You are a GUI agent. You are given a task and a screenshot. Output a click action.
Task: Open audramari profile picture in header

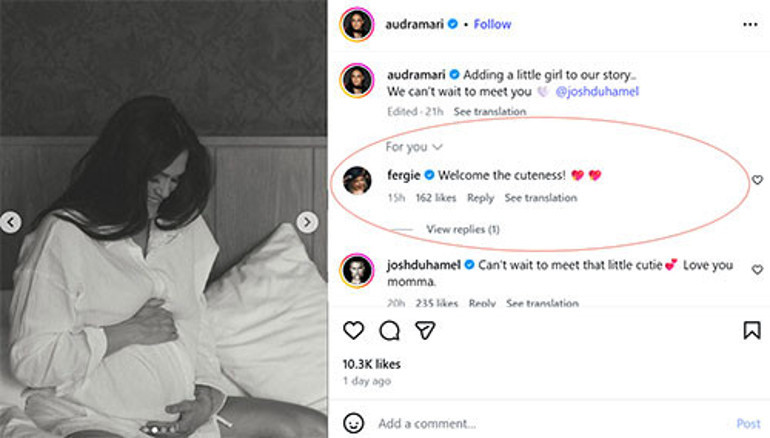(357, 24)
